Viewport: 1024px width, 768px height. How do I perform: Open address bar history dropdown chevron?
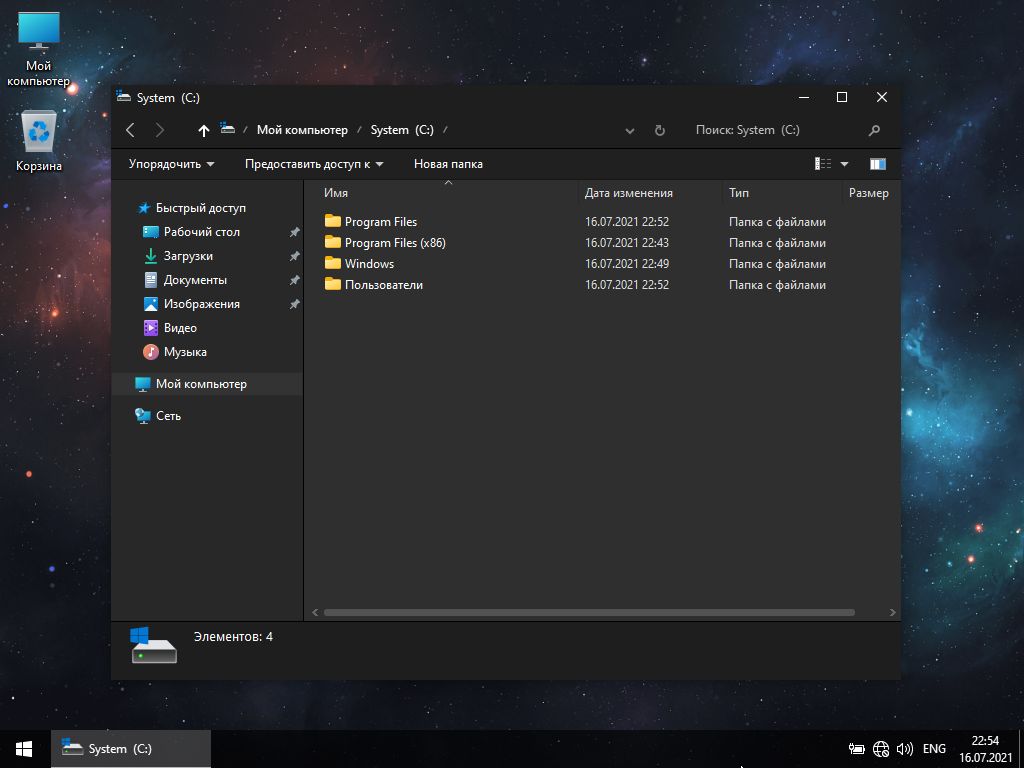(629, 130)
